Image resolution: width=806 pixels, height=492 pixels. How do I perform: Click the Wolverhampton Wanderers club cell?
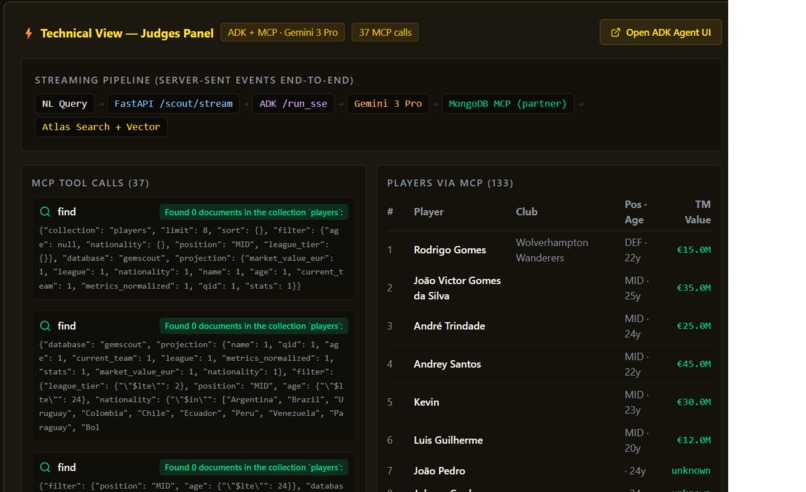552,250
